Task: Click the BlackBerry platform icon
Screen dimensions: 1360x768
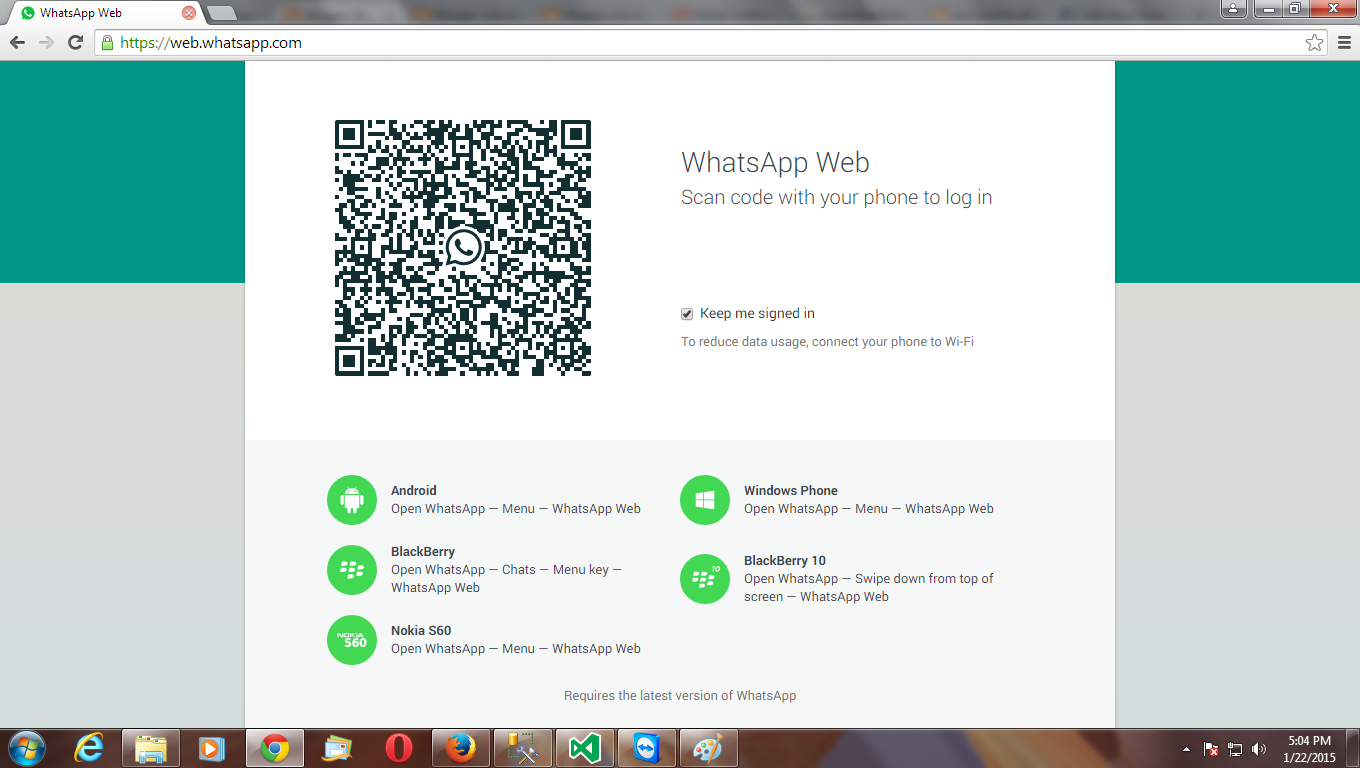Action: (352, 570)
